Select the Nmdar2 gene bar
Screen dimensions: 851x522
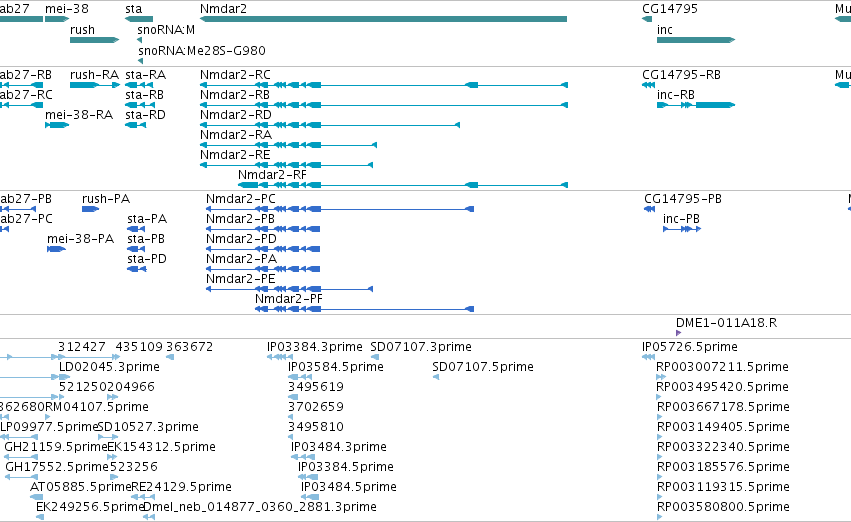click(x=384, y=19)
